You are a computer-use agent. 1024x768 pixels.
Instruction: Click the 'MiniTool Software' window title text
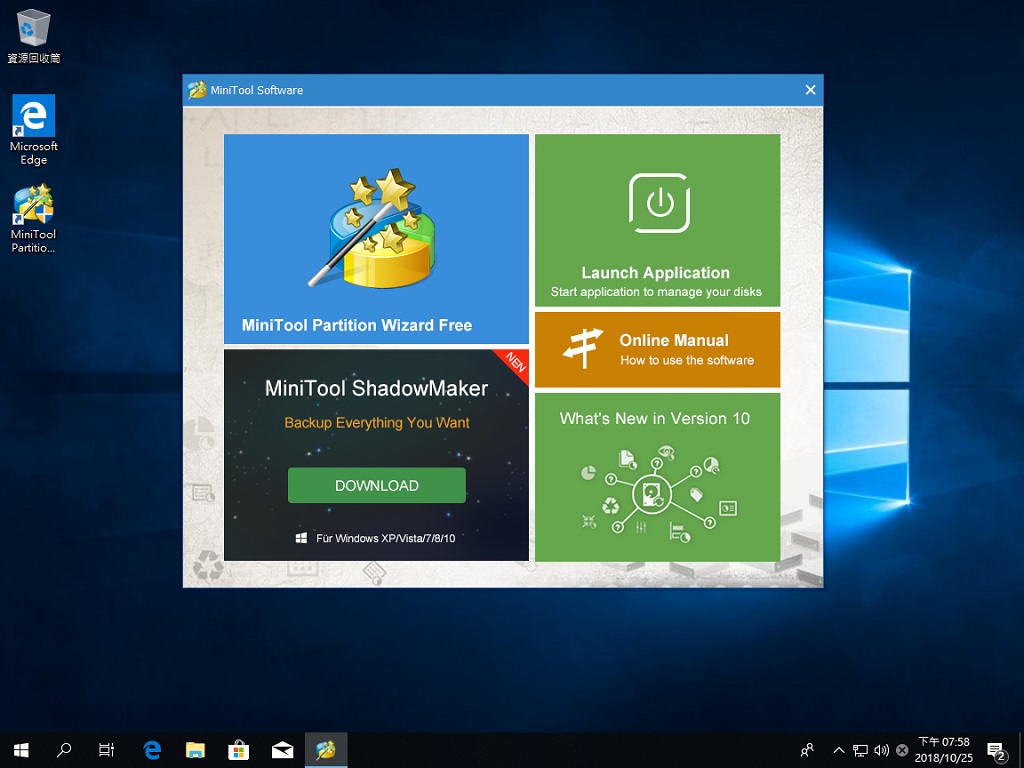pyautogui.click(x=257, y=90)
